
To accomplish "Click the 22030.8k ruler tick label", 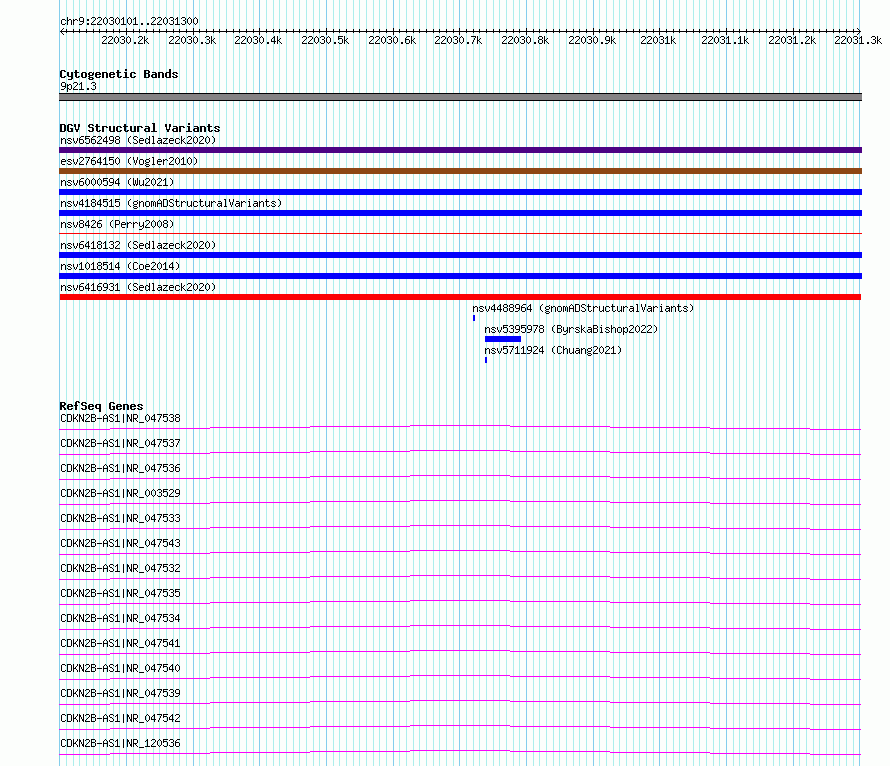I will tap(525, 40).
